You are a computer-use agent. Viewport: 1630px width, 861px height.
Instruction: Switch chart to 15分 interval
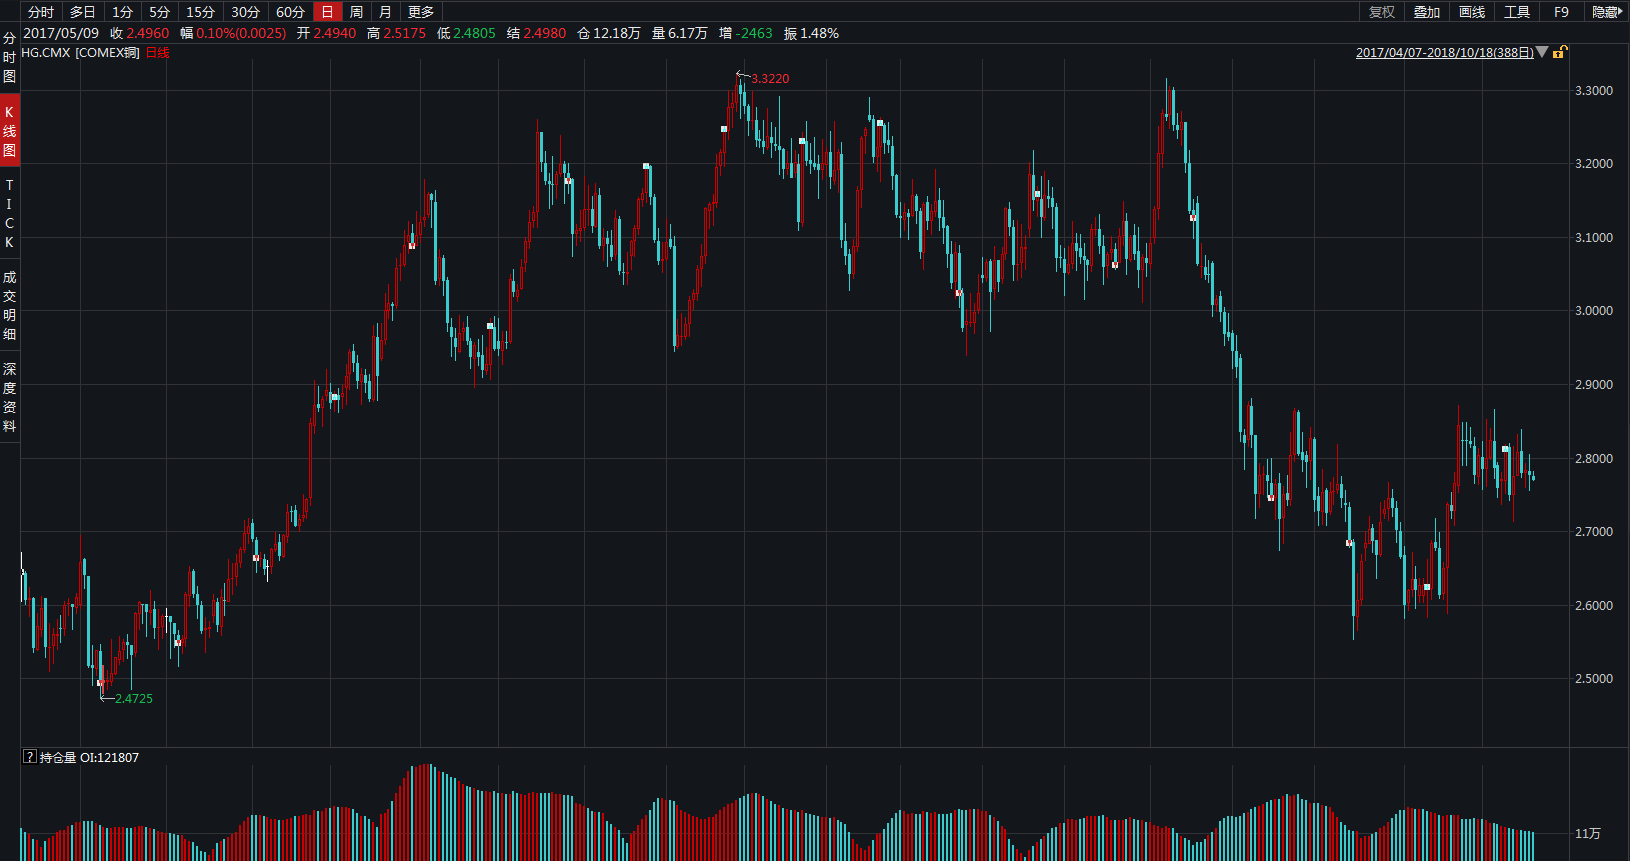click(x=200, y=12)
